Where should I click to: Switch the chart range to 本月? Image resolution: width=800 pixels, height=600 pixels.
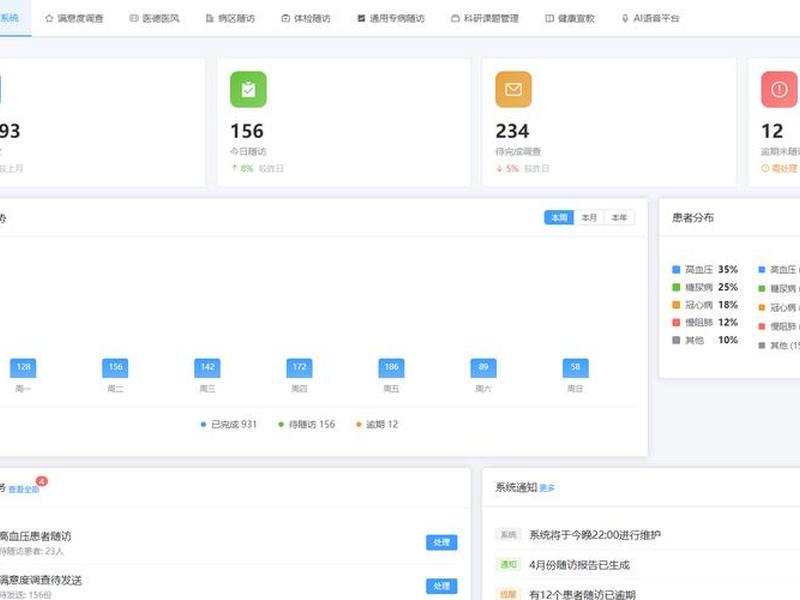pos(589,217)
